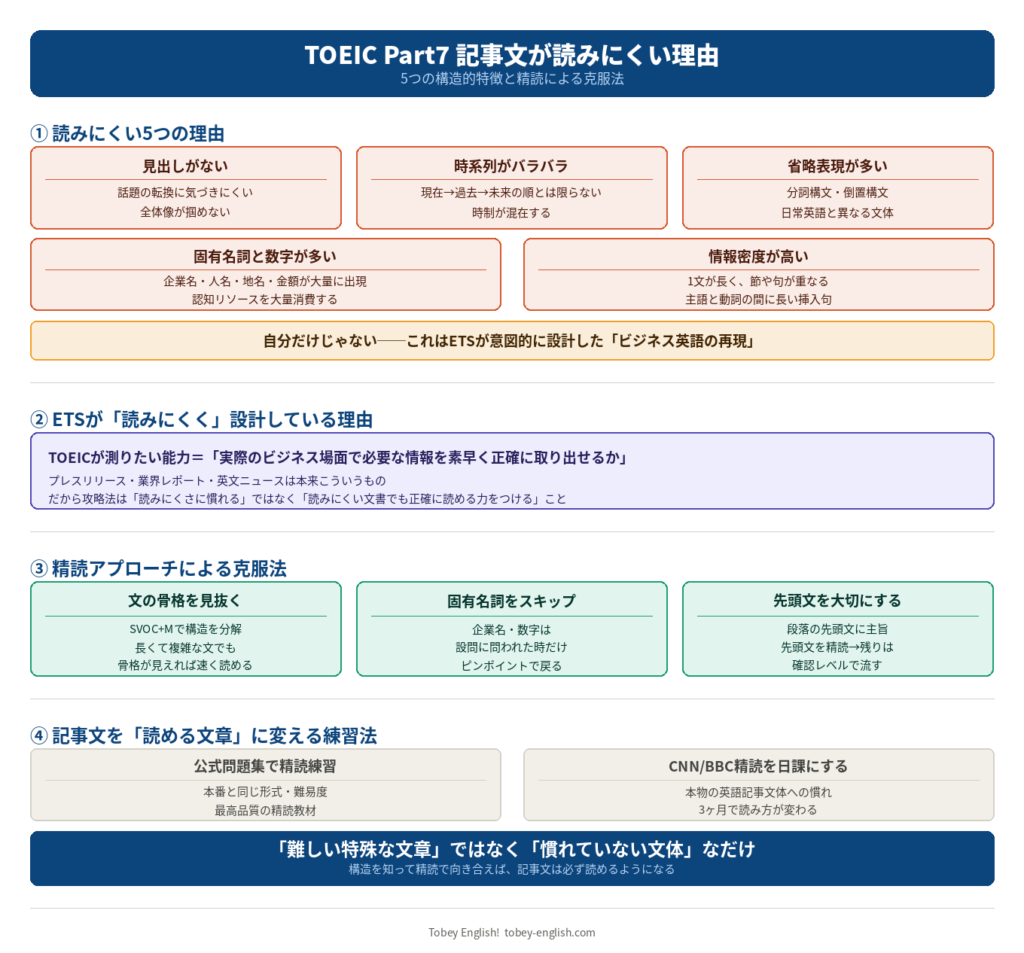1024x953 pixels.
Task: Click text '時制が混在する'
Action: click(511, 213)
